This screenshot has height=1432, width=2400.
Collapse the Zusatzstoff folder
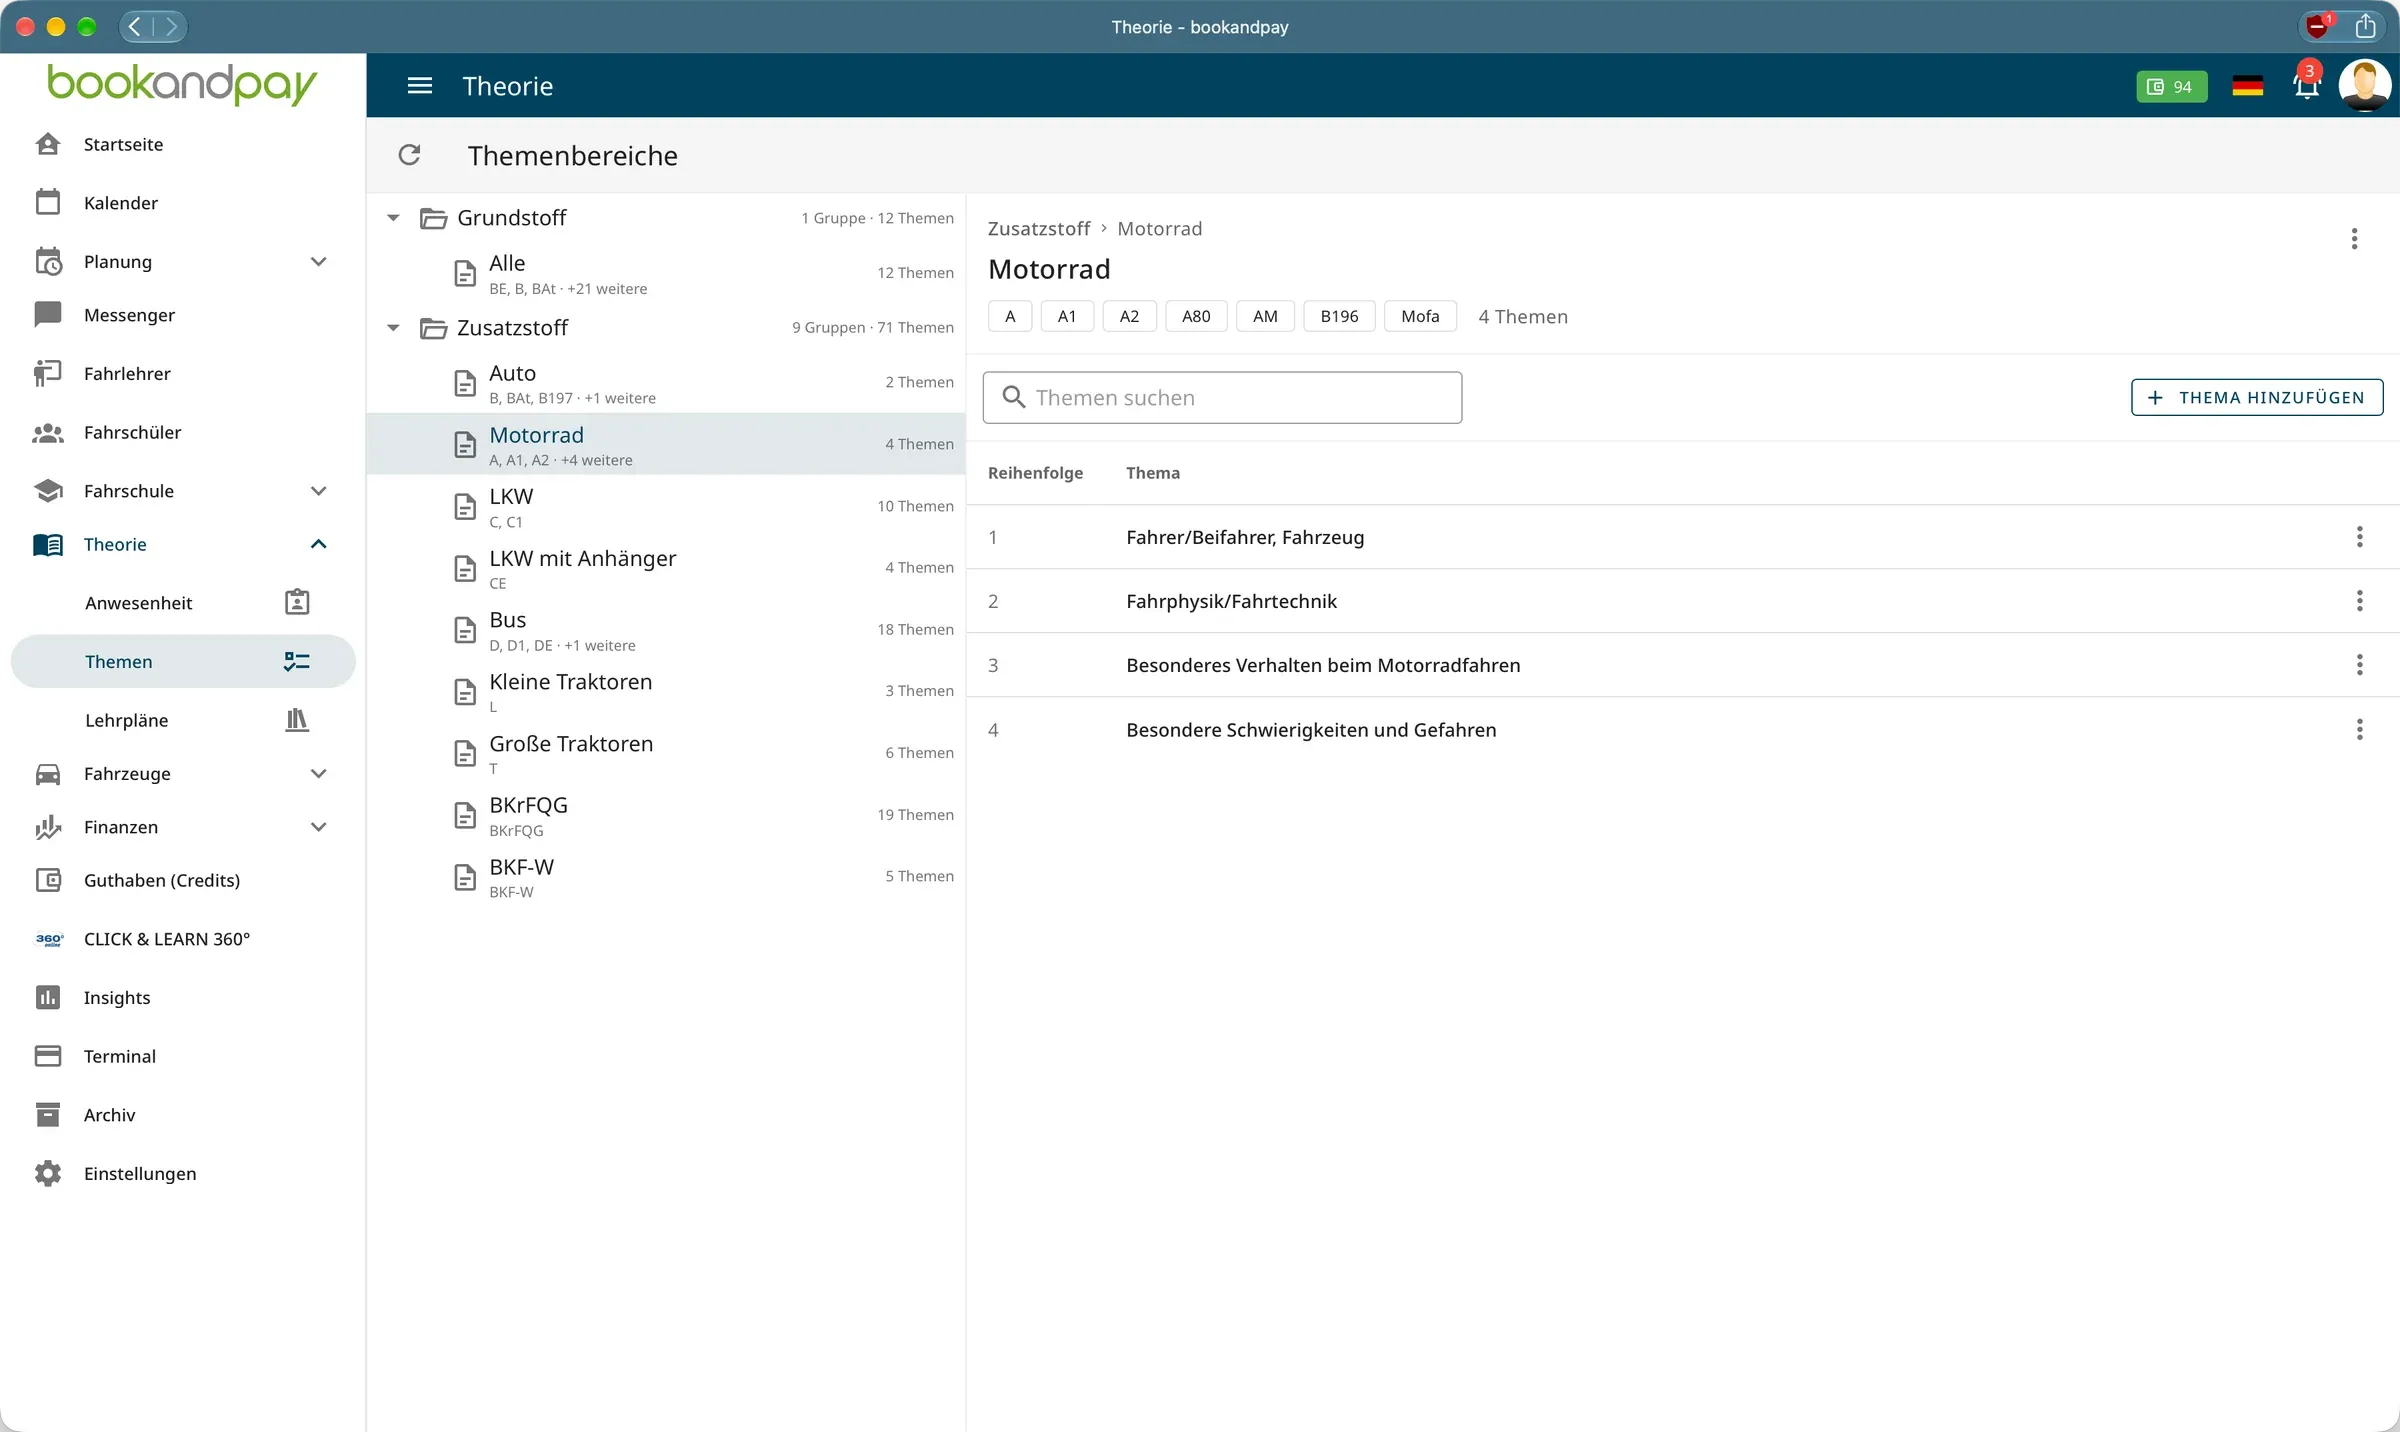click(394, 328)
